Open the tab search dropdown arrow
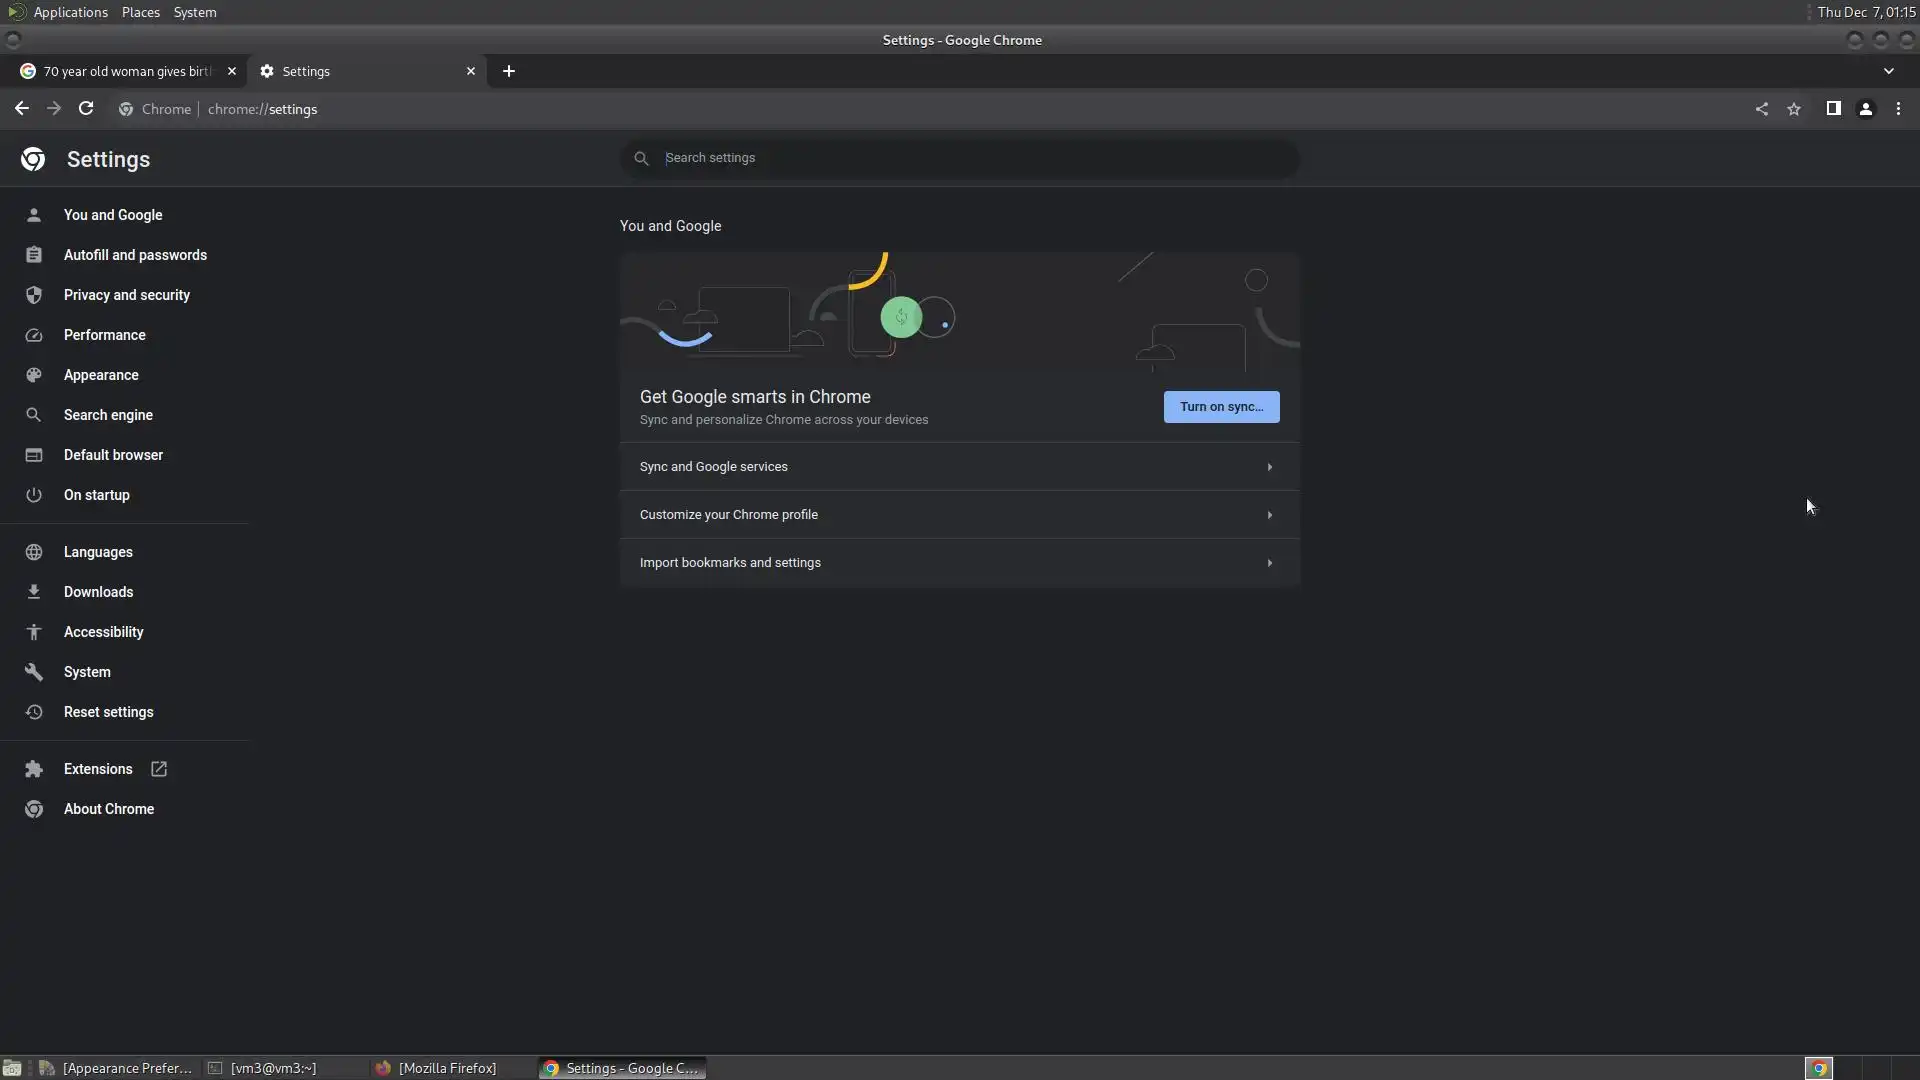Viewport: 1920px width, 1080px height. click(1888, 71)
